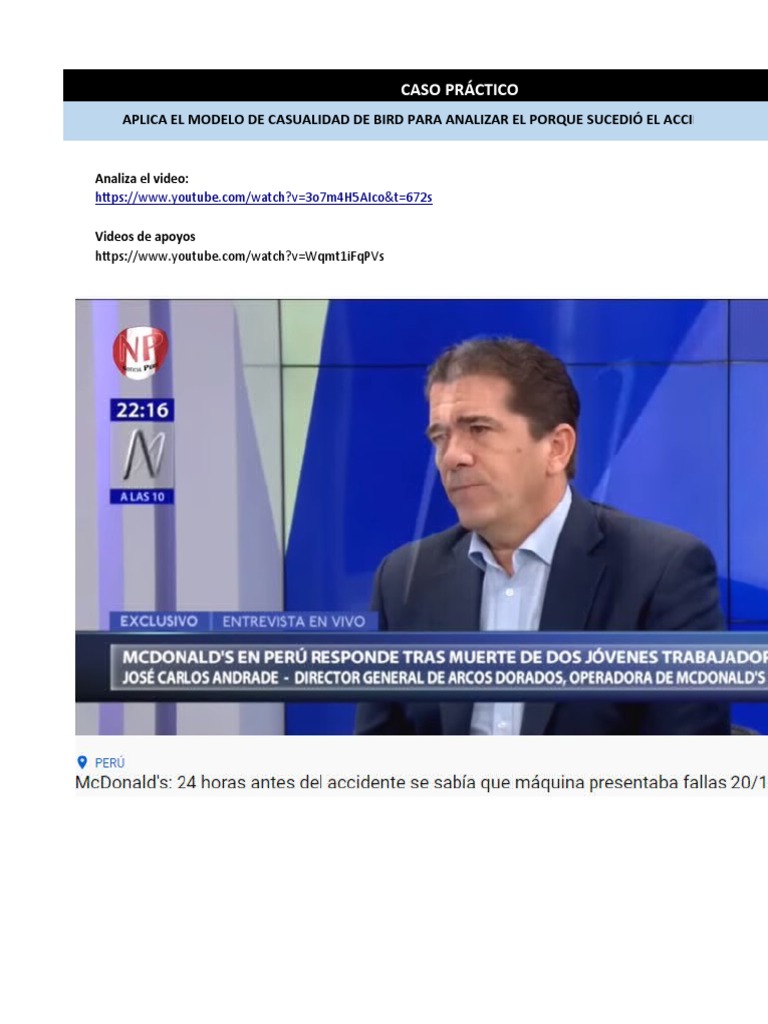The height and width of the screenshot is (1024, 768).
Task: Click the '24 horas antes del accidente' headline
Action: pyautogui.click(x=421, y=782)
